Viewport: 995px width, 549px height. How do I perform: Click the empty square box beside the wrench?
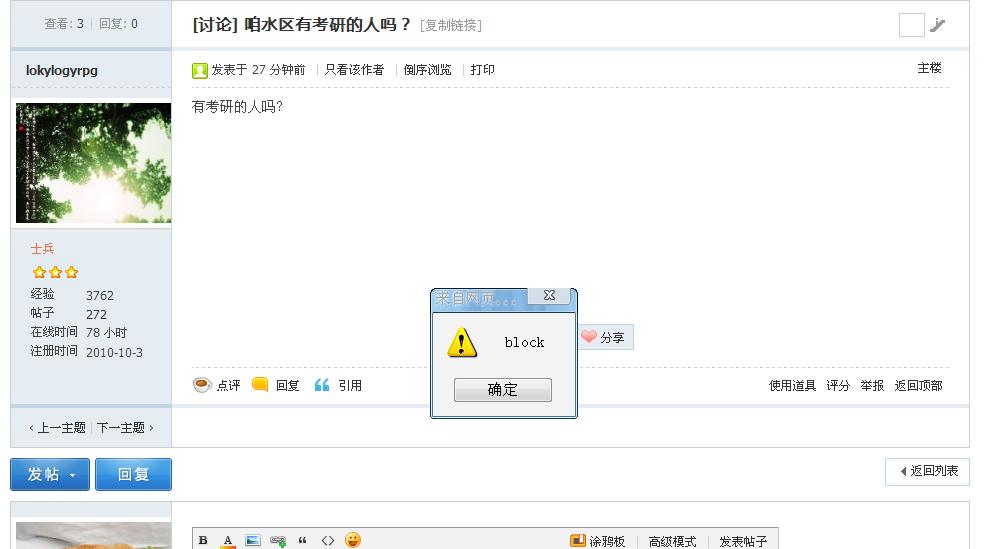click(911, 25)
